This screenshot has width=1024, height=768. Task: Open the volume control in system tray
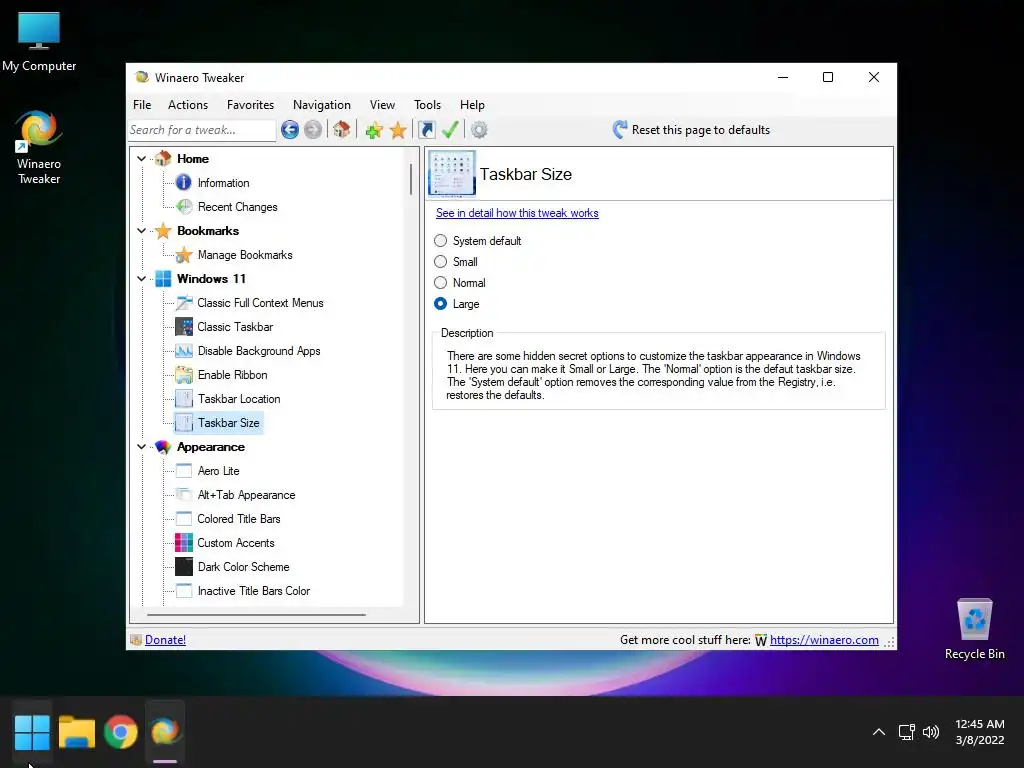[x=931, y=732]
